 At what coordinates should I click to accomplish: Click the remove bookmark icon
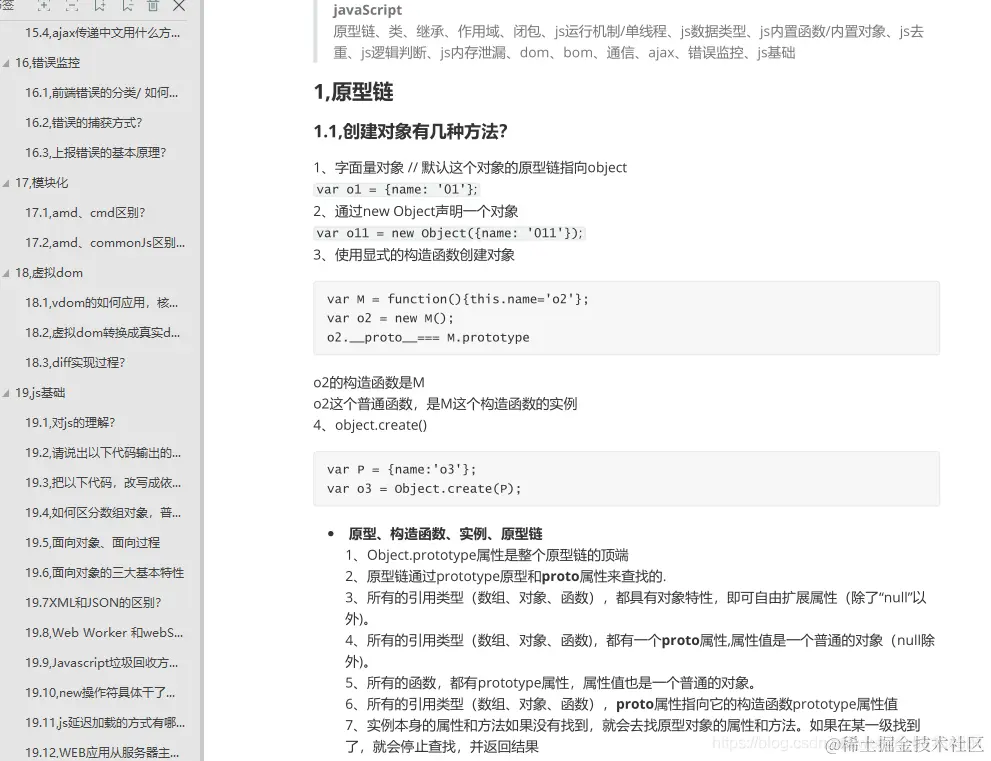[127, 7]
